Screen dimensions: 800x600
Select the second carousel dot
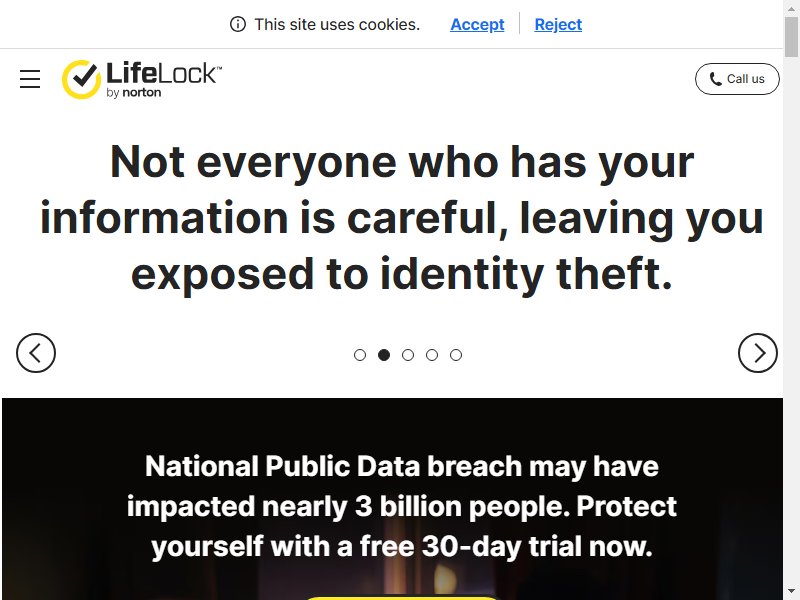pos(384,355)
